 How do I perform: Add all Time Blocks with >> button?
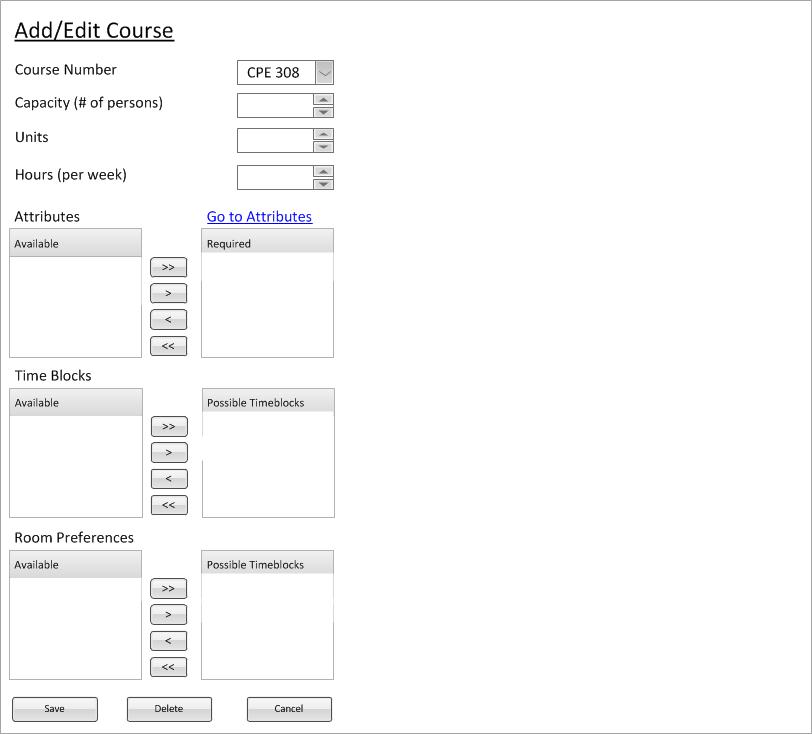click(169, 426)
